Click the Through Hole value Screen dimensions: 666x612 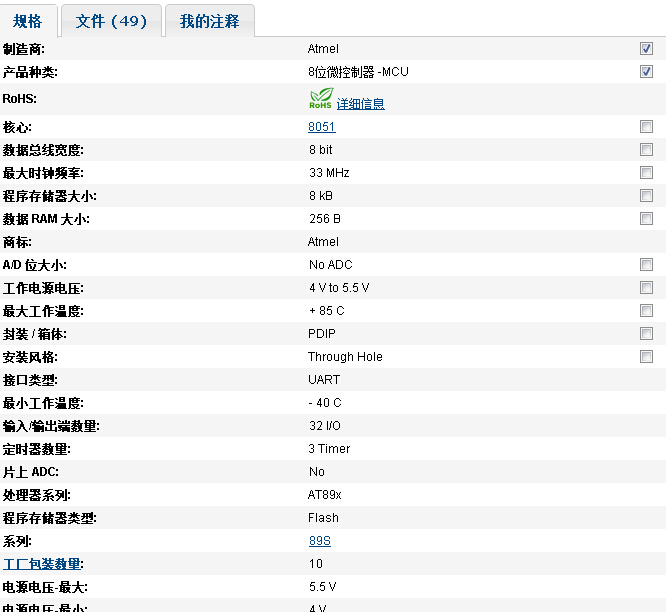coord(345,357)
